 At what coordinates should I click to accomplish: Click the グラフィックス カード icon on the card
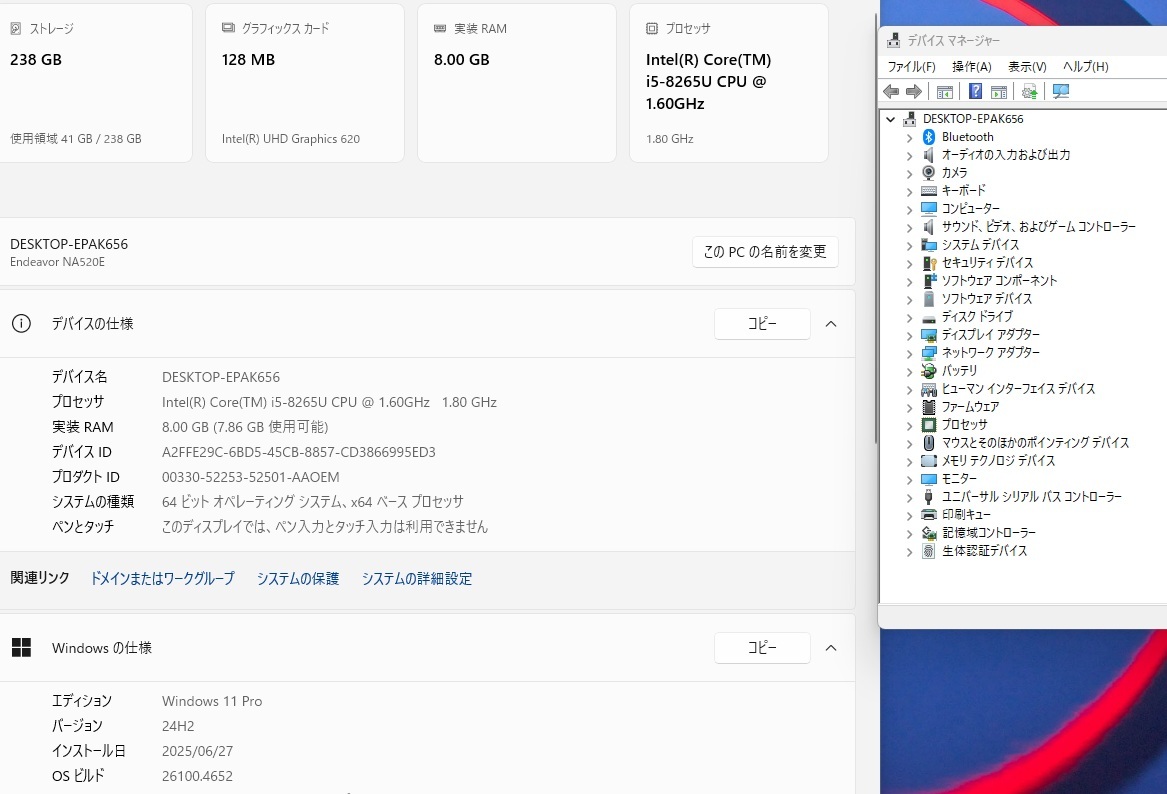point(228,28)
